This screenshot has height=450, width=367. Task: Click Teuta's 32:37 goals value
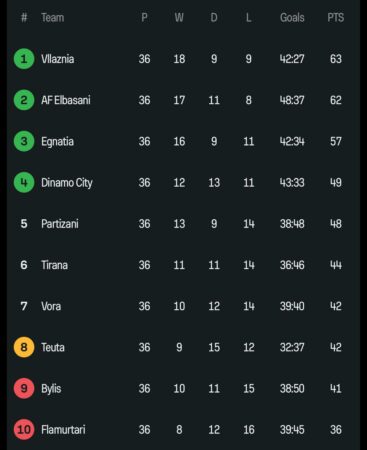(292, 347)
